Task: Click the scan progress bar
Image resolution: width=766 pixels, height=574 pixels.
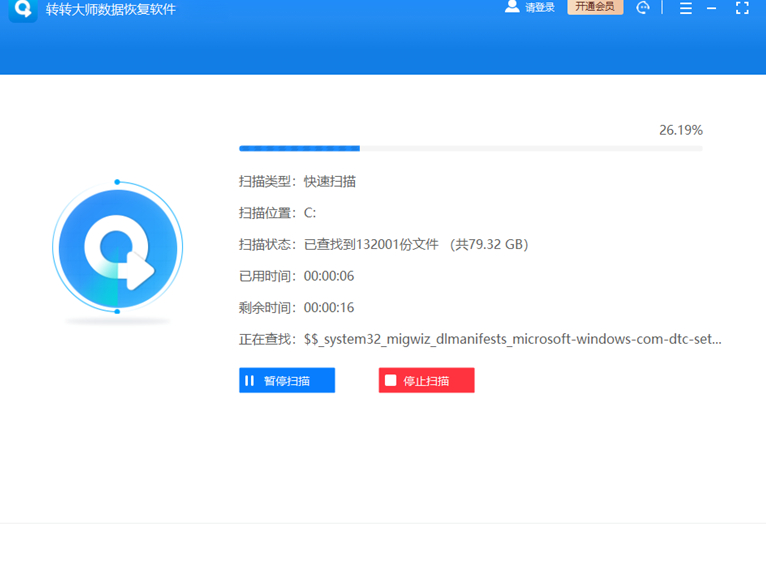Action: pyautogui.click(x=470, y=148)
